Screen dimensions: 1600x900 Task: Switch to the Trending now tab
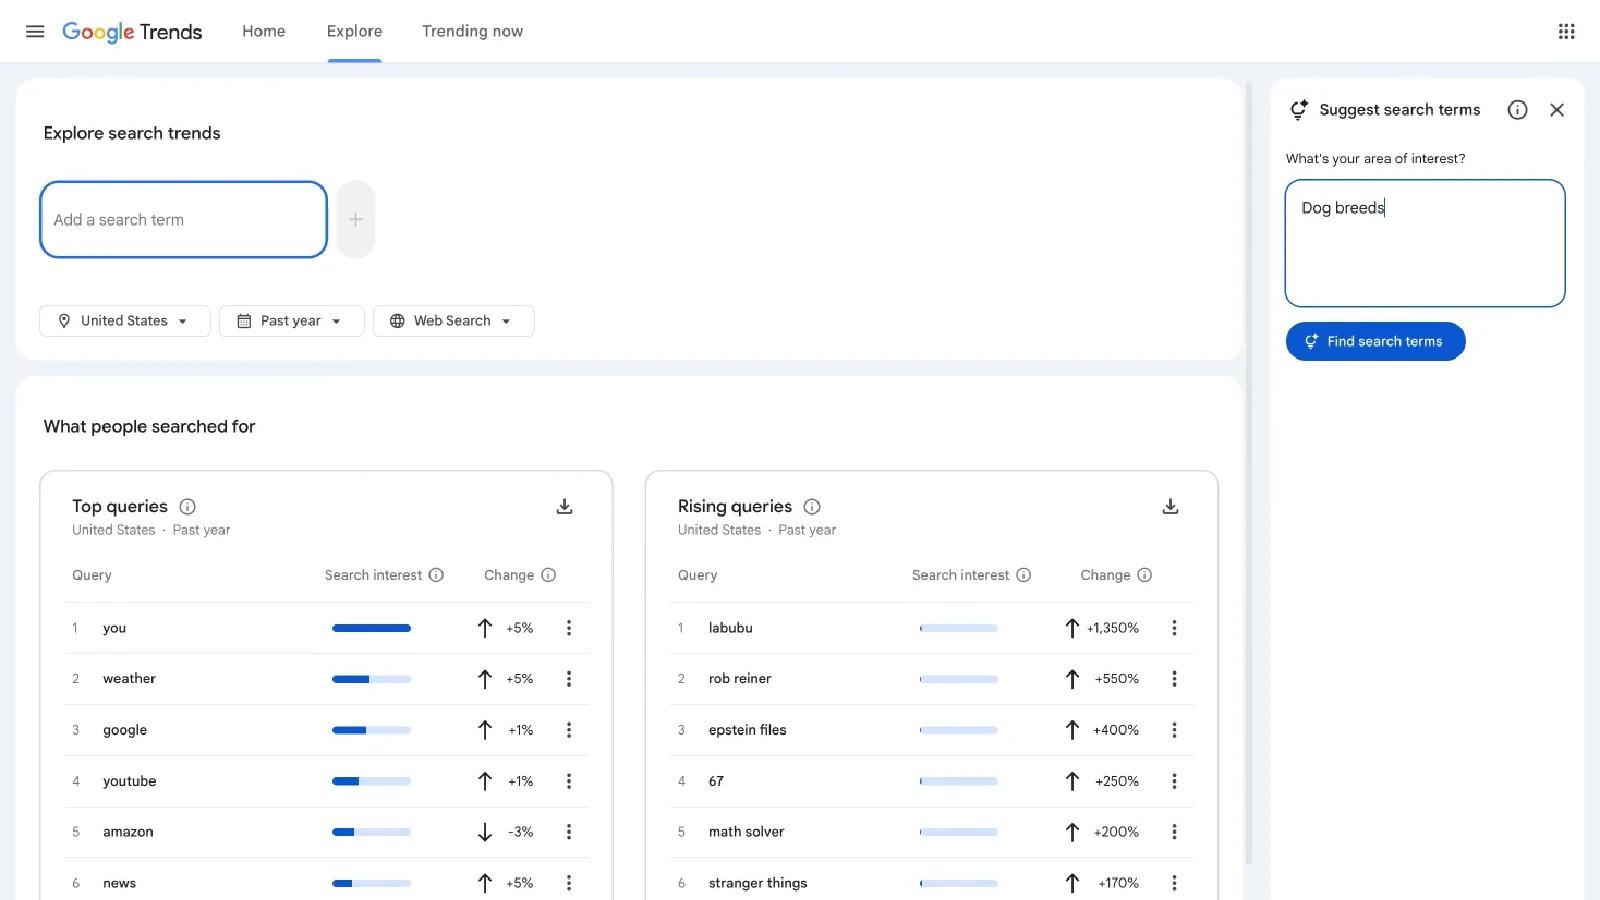click(x=472, y=31)
